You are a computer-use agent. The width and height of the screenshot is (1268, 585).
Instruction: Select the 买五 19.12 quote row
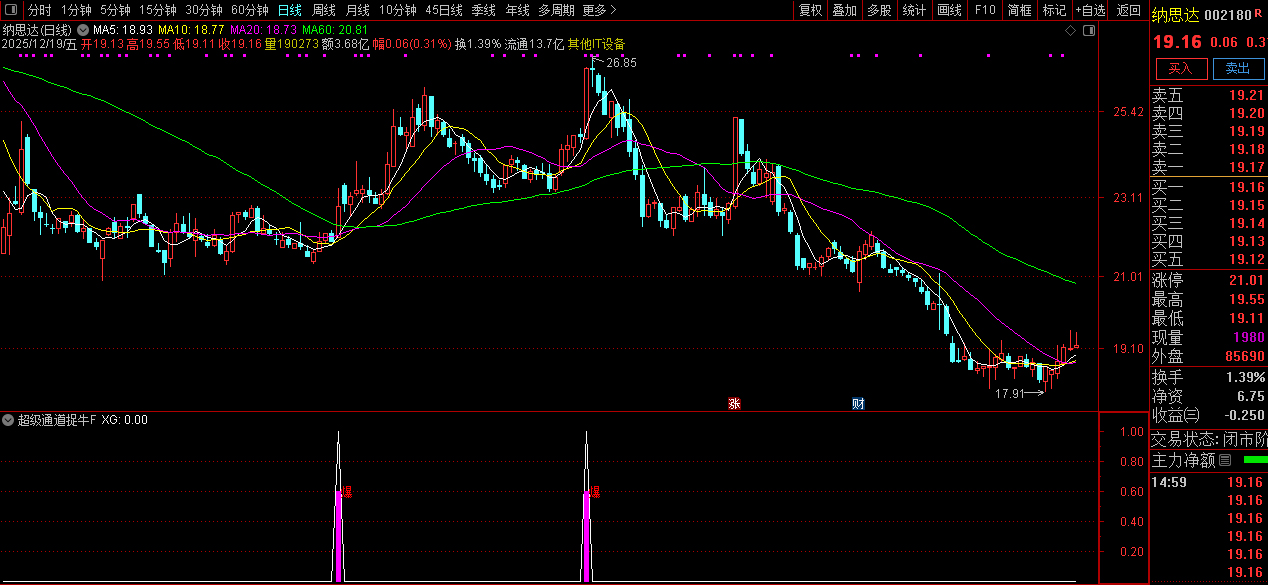coord(1208,259)
